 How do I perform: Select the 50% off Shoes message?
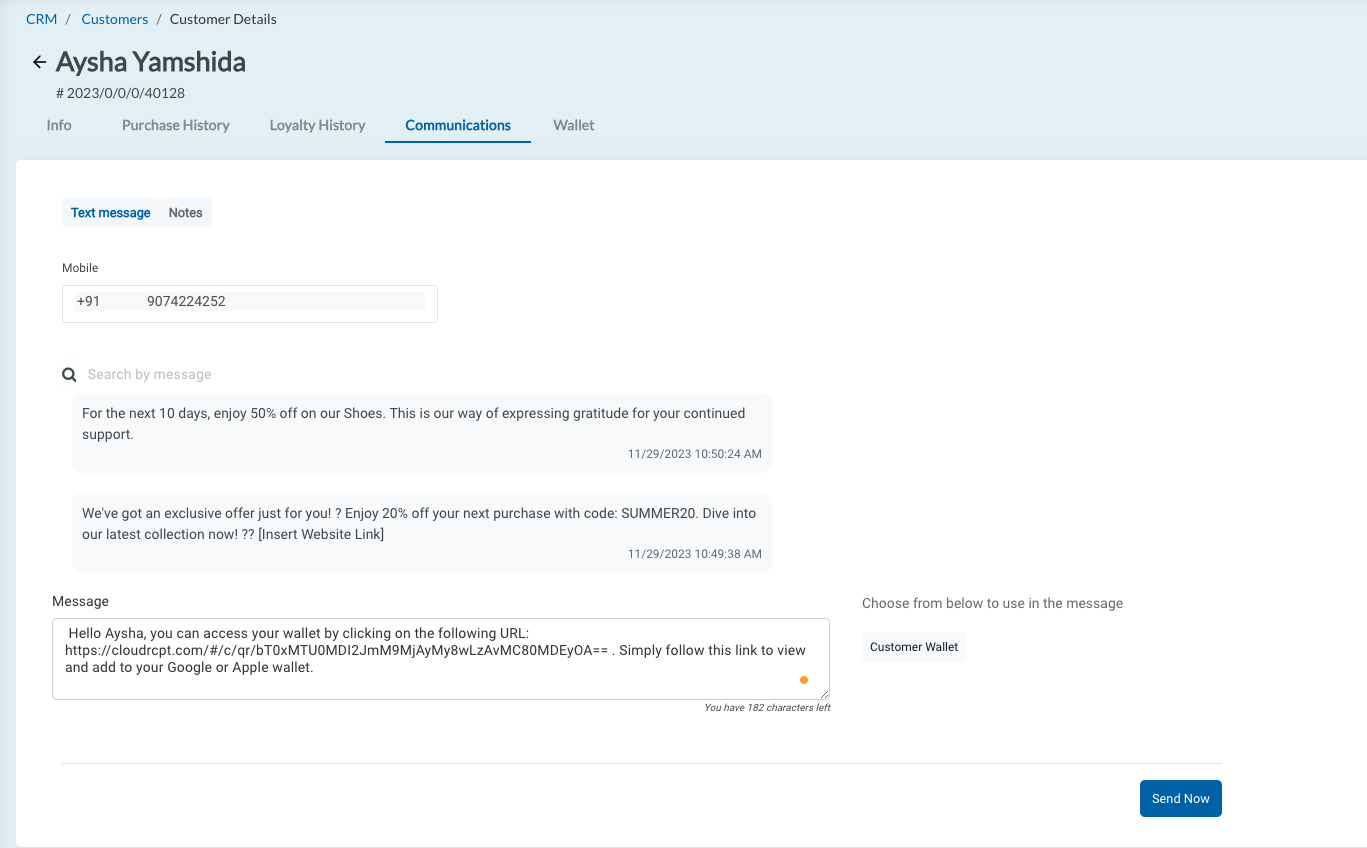tap(422, 433)
